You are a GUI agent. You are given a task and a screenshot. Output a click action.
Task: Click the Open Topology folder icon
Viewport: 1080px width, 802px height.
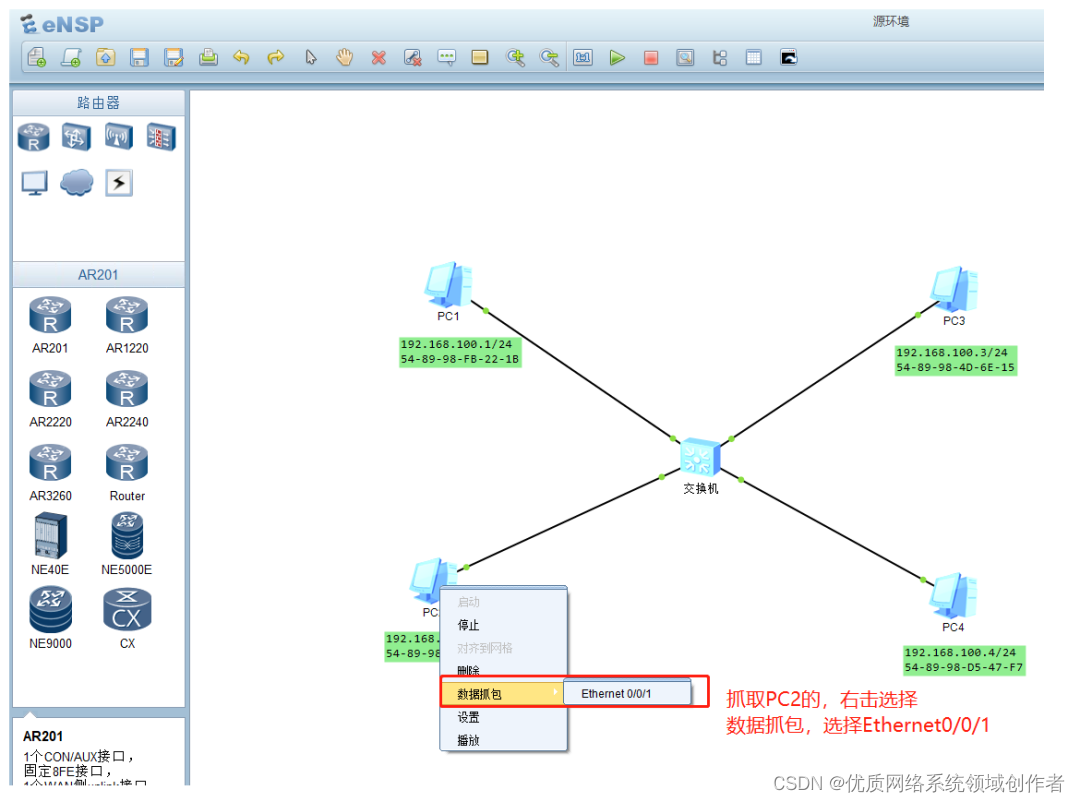click(x=105, y=57)
